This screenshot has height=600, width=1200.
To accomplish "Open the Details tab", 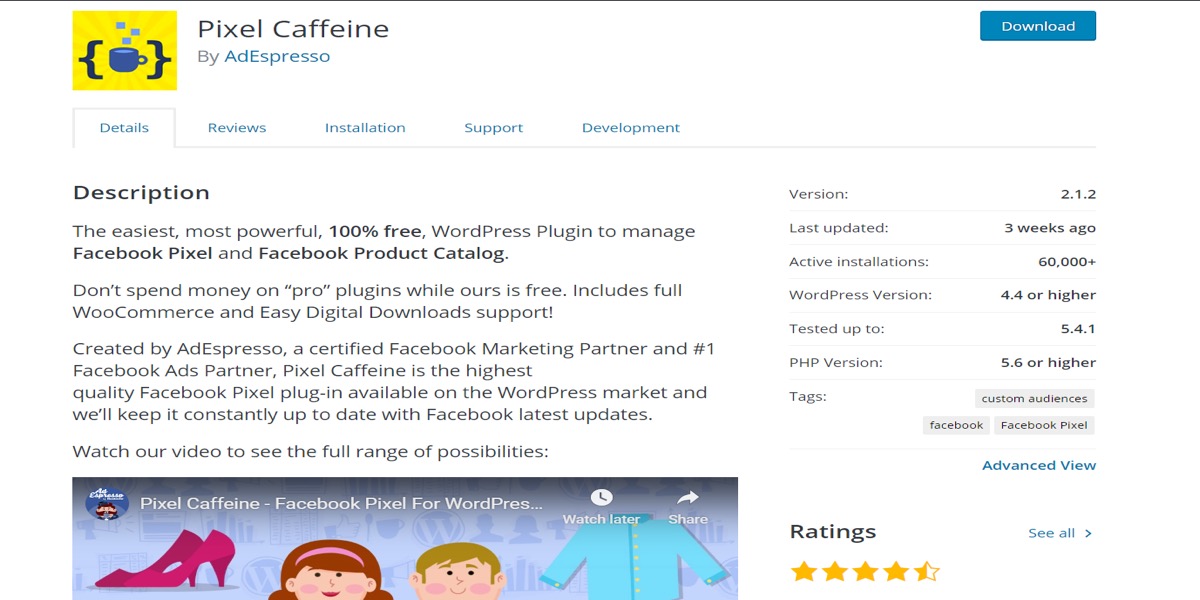I will tap(124, 128).
